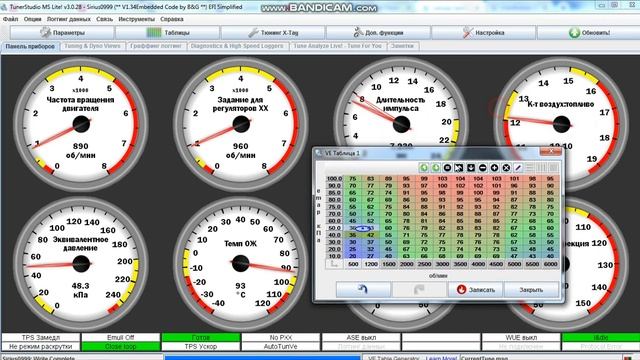Select the 50.0 kPa row header
Viewport: 640px width, 360px height.
coord(334,228)
